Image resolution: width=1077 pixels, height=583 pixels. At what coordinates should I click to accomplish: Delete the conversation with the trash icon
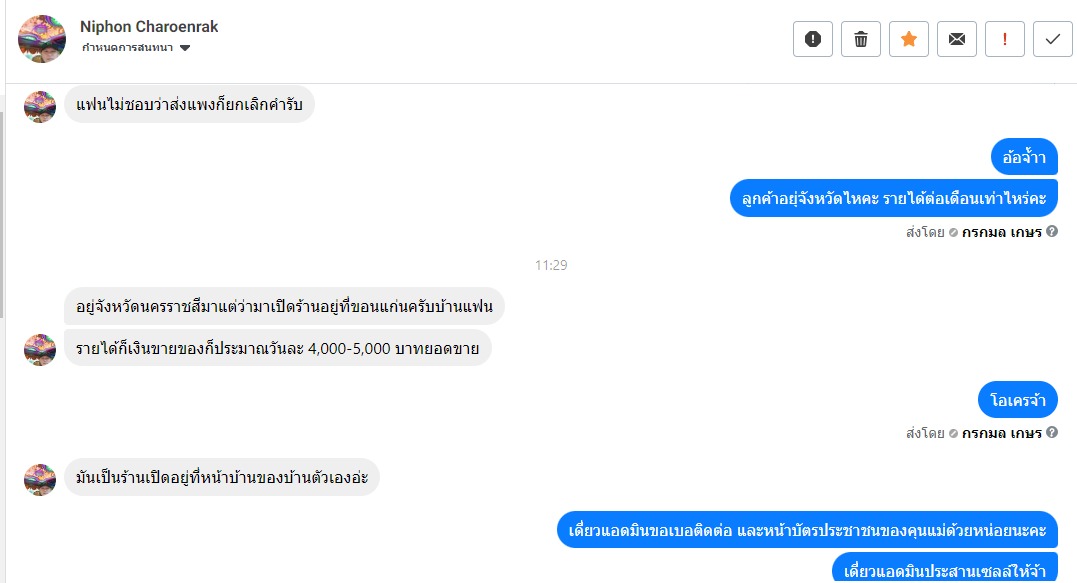click(861, 39)
